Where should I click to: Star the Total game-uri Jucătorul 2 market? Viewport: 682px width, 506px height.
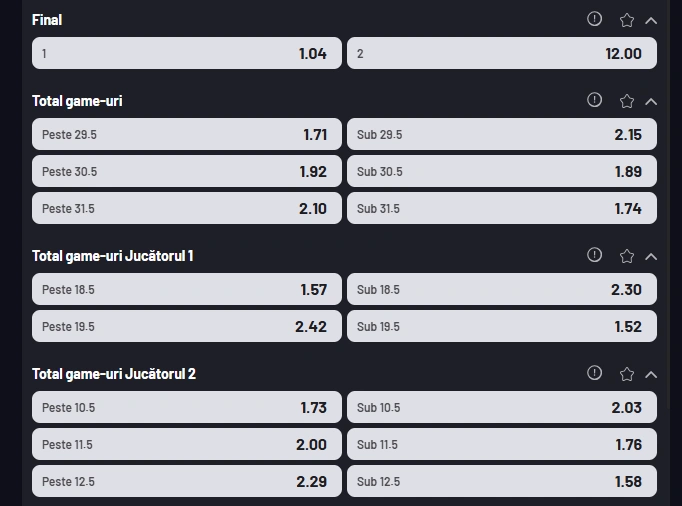pyautogui.click(x=626, y=374)
